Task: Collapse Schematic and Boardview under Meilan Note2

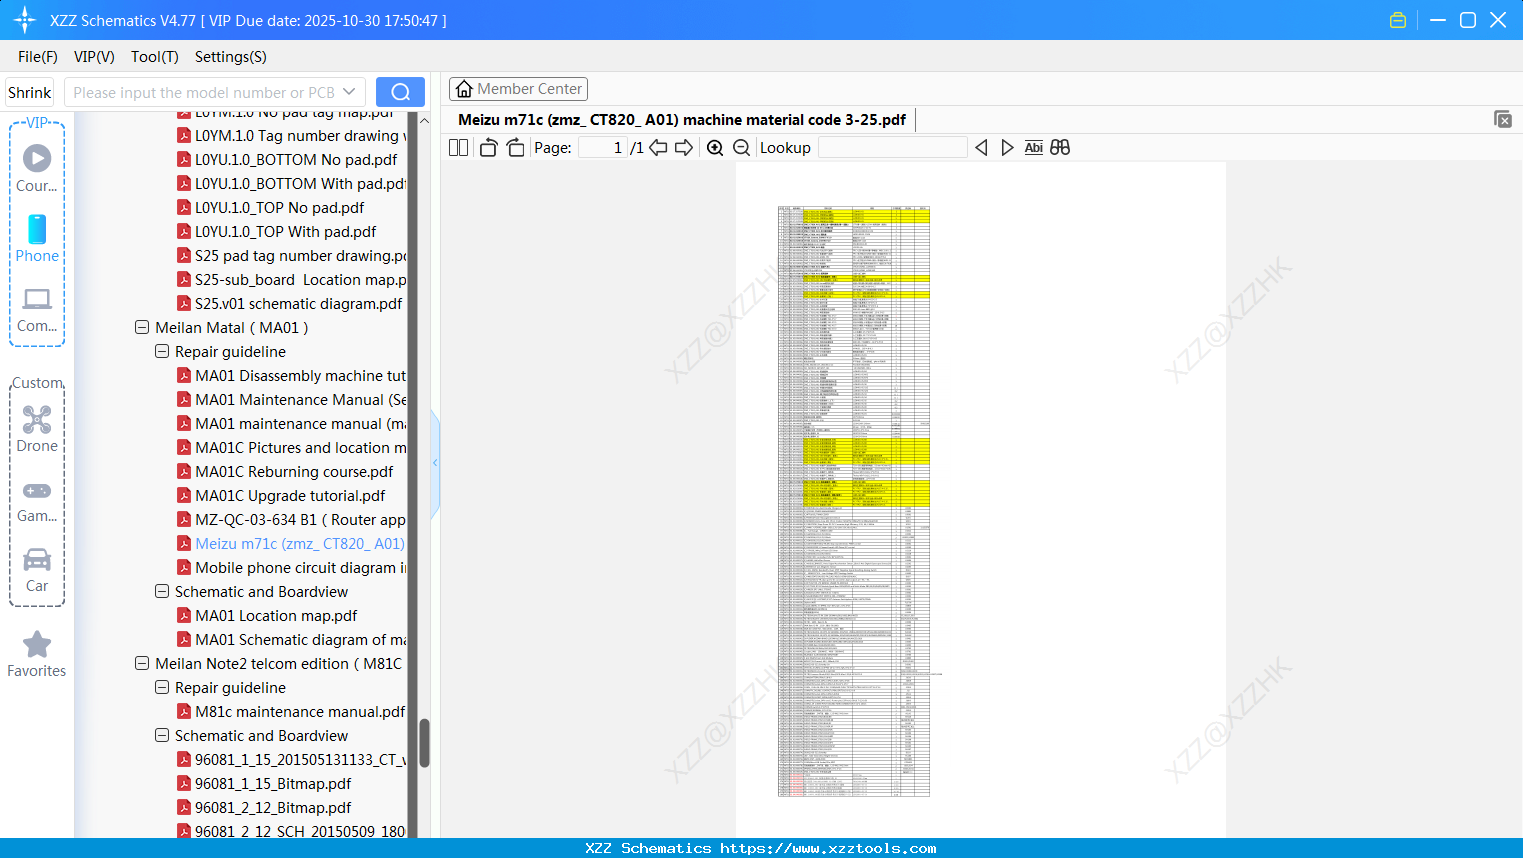Action: pyautogui.click(x=162, y=736)
